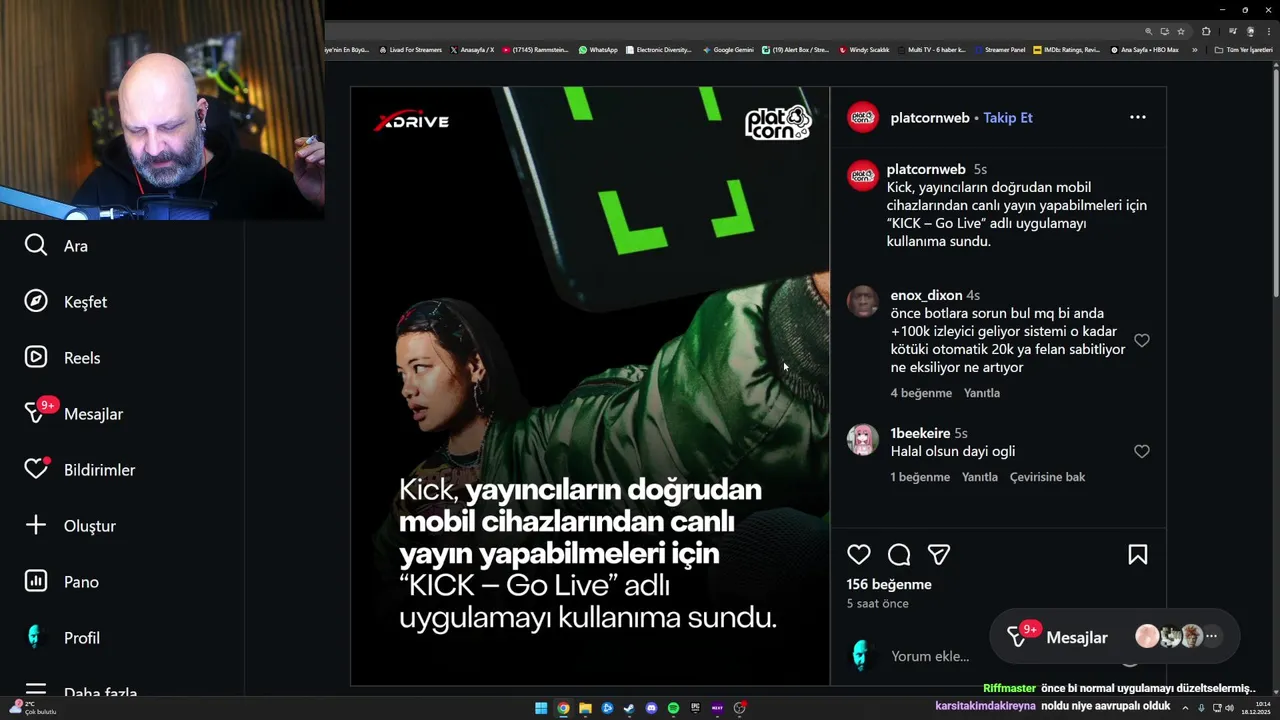This screenshot has width=1280, height=720.
Task: Reply to enox_dixon's comment via Yanıtla
Action: click(982, 393)
